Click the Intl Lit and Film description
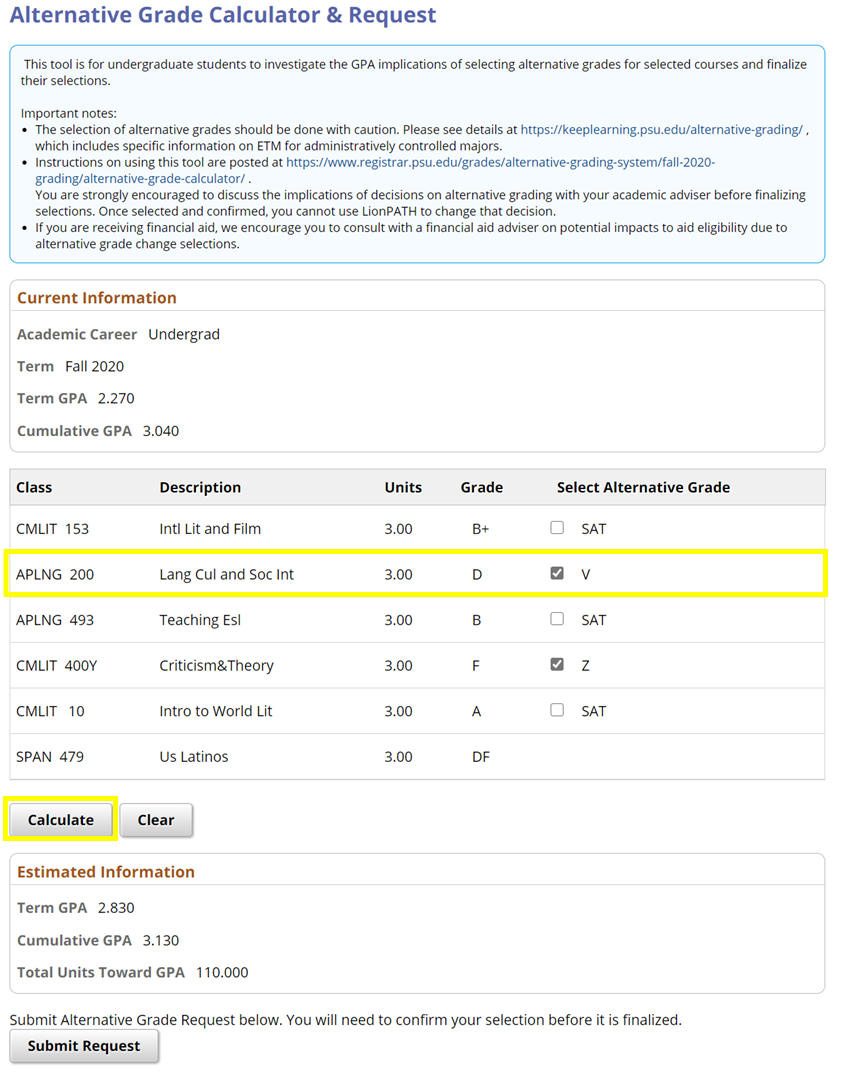This screenshot has width=864, height=1089. (x=210, y=529)
